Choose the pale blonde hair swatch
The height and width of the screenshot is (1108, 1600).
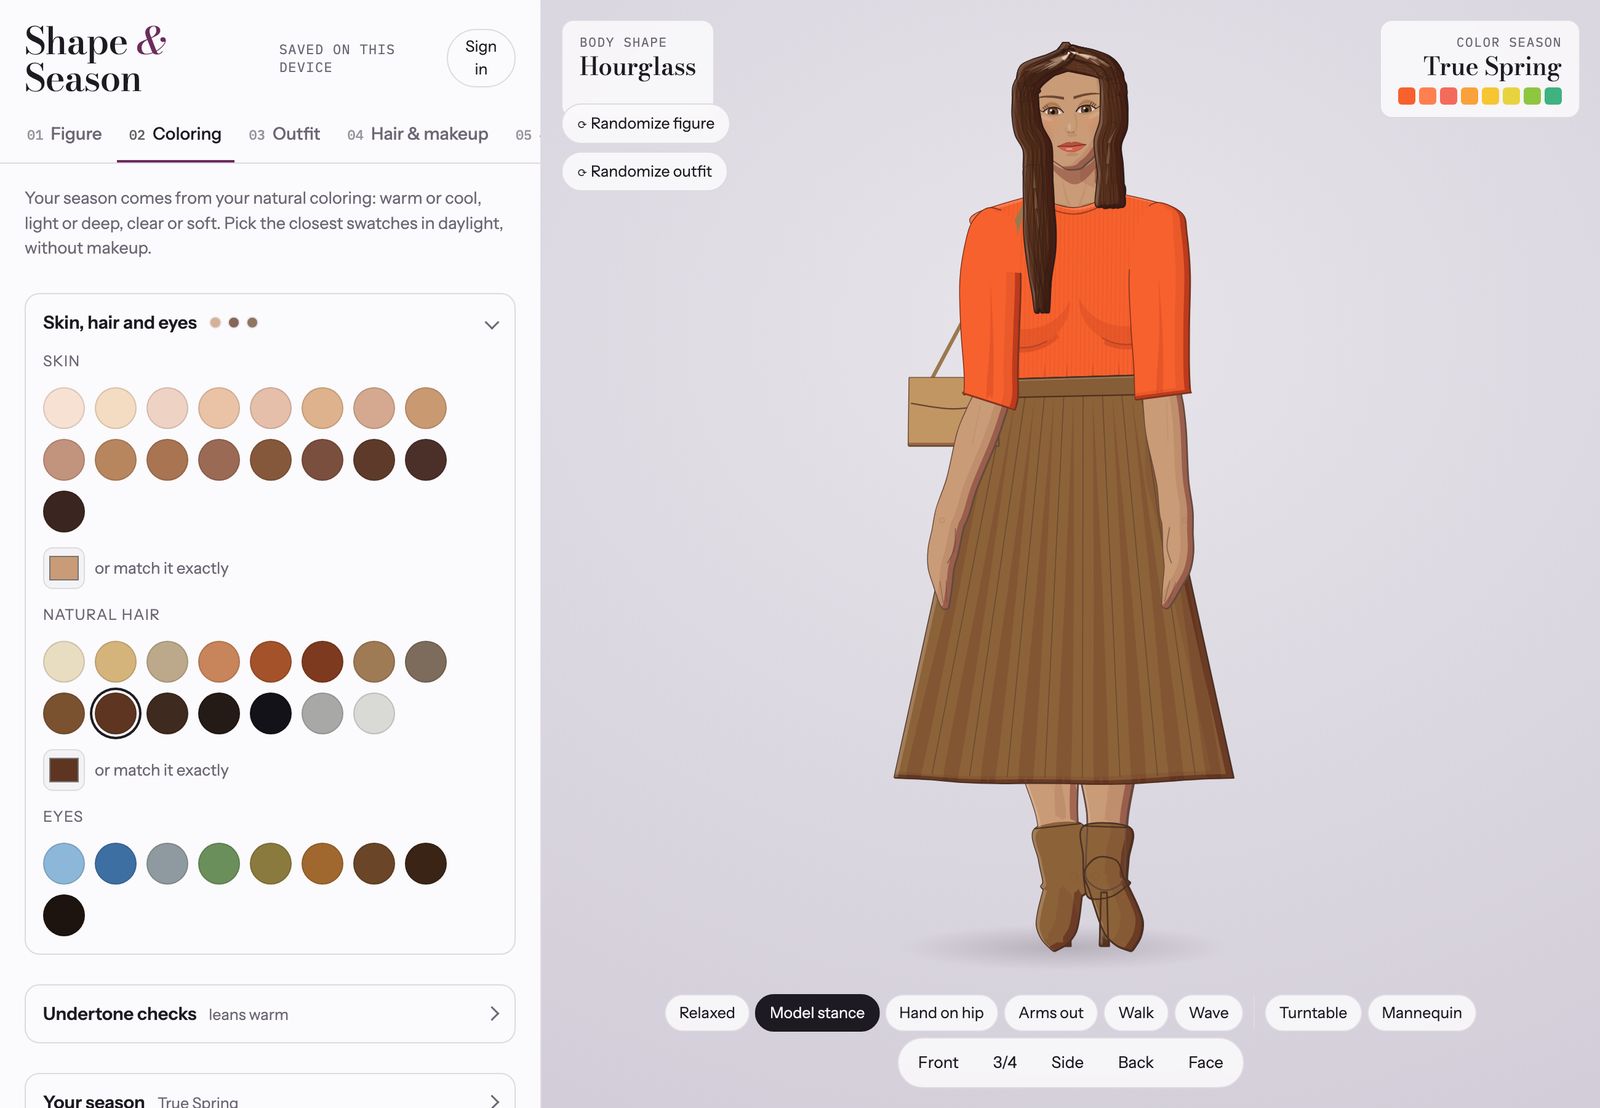point(64,662)
